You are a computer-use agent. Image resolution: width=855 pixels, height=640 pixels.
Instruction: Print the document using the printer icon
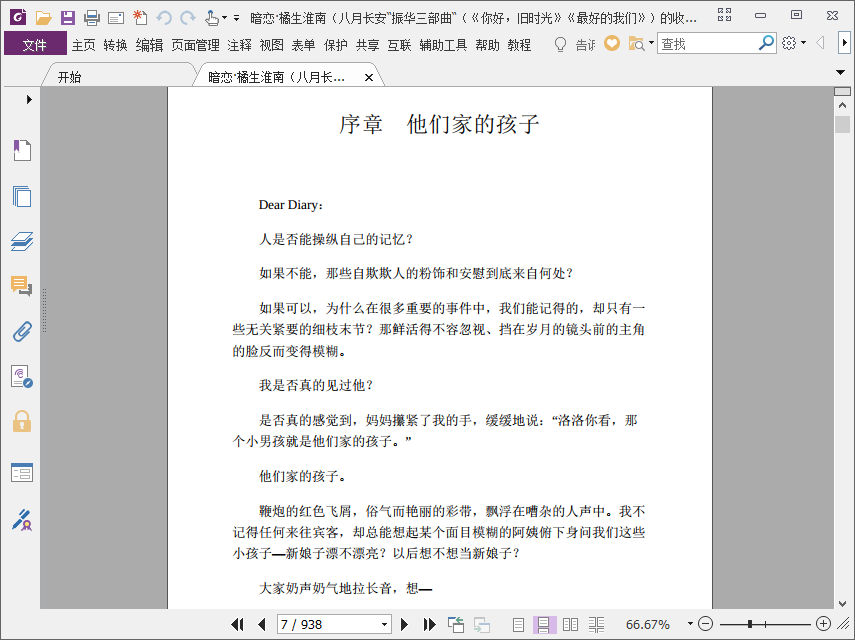92,18
